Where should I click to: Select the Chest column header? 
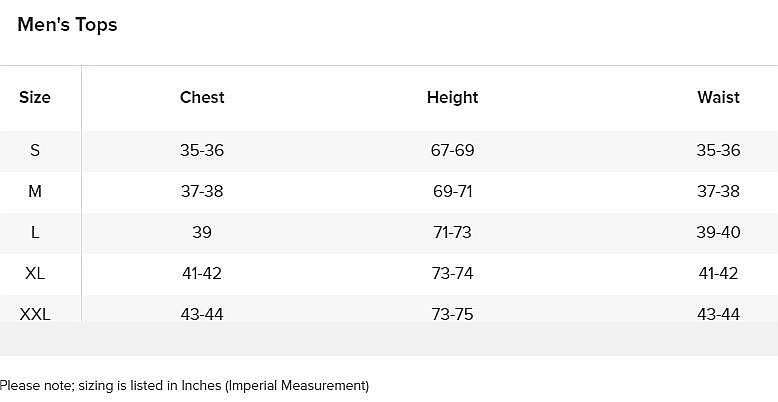tap(202, 97)
